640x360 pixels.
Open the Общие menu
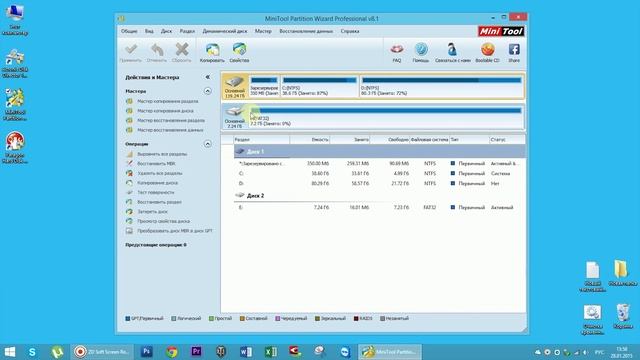129,31
